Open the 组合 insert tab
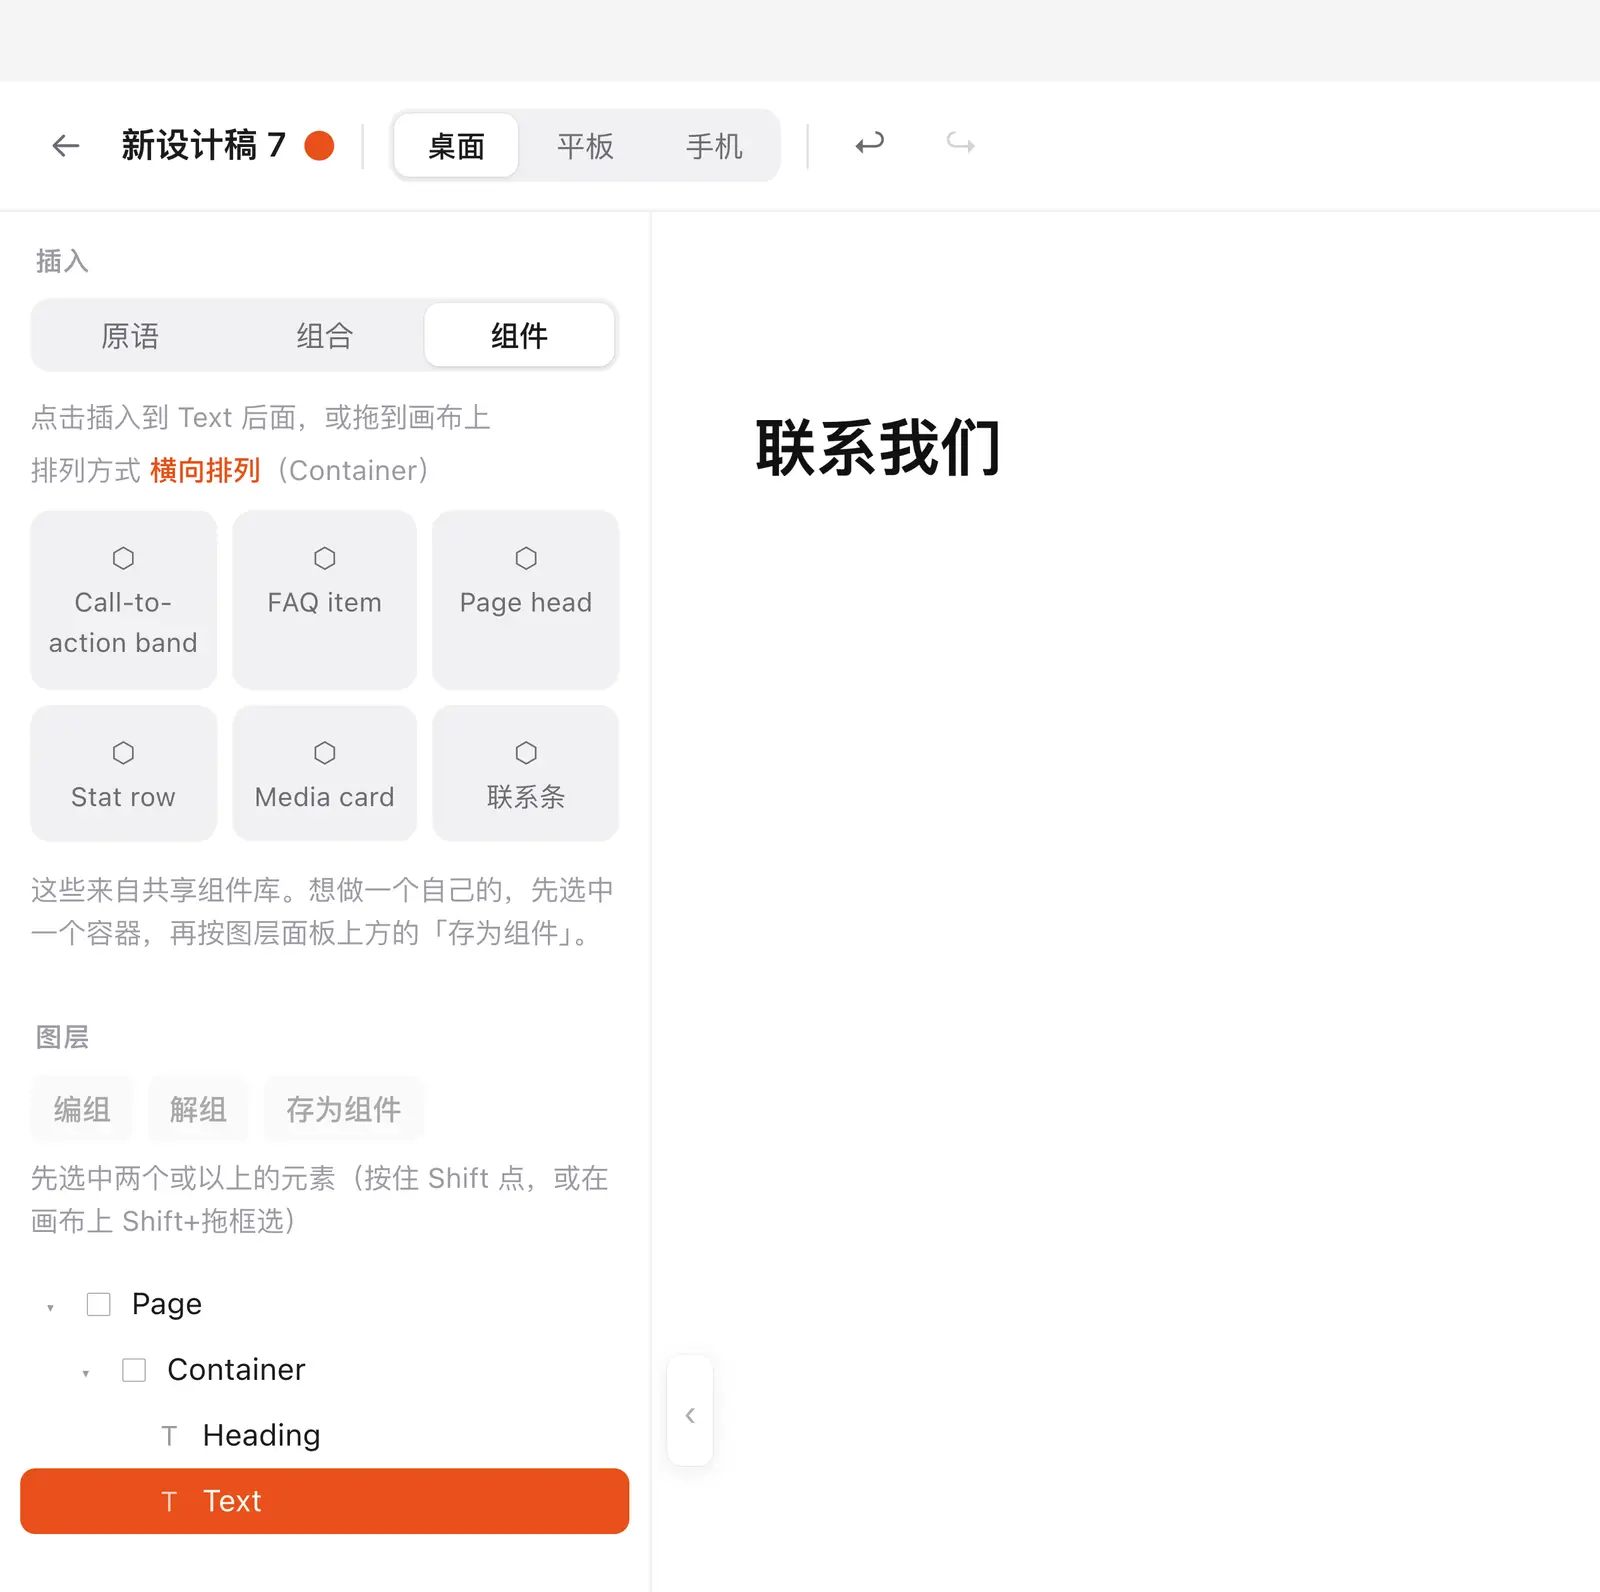The height and width of the screenshot is (1592, 1600). [324, 335]
